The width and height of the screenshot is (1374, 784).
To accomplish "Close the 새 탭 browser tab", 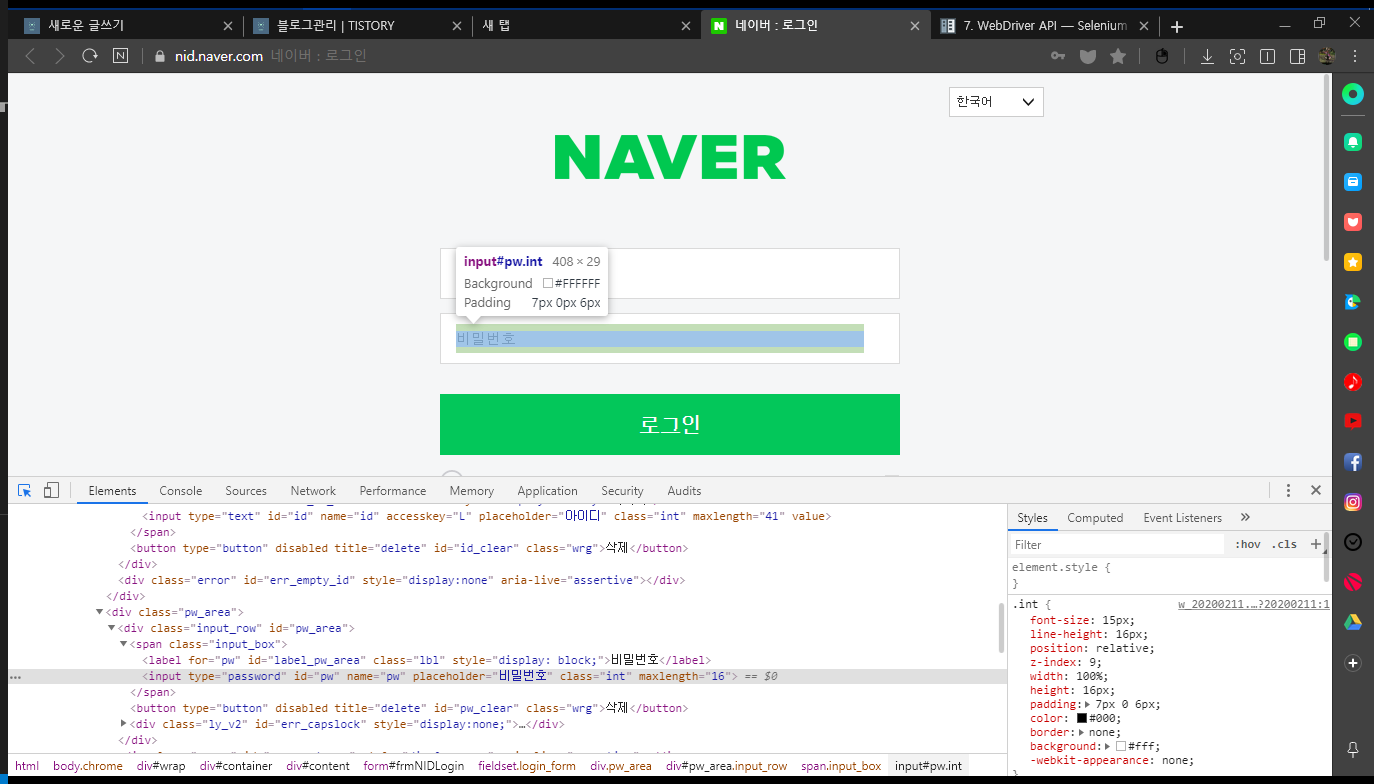I will [x=685, y=26].
